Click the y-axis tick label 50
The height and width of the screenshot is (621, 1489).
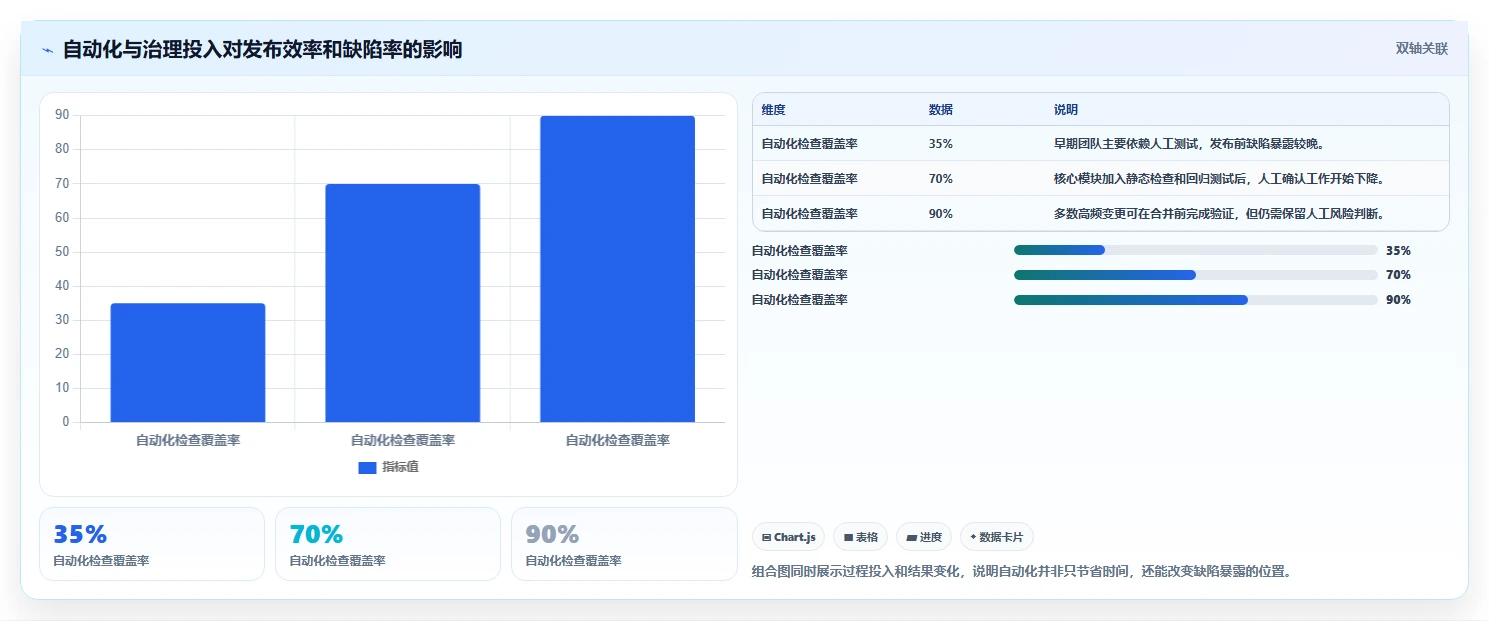click(x=62, y=252)
